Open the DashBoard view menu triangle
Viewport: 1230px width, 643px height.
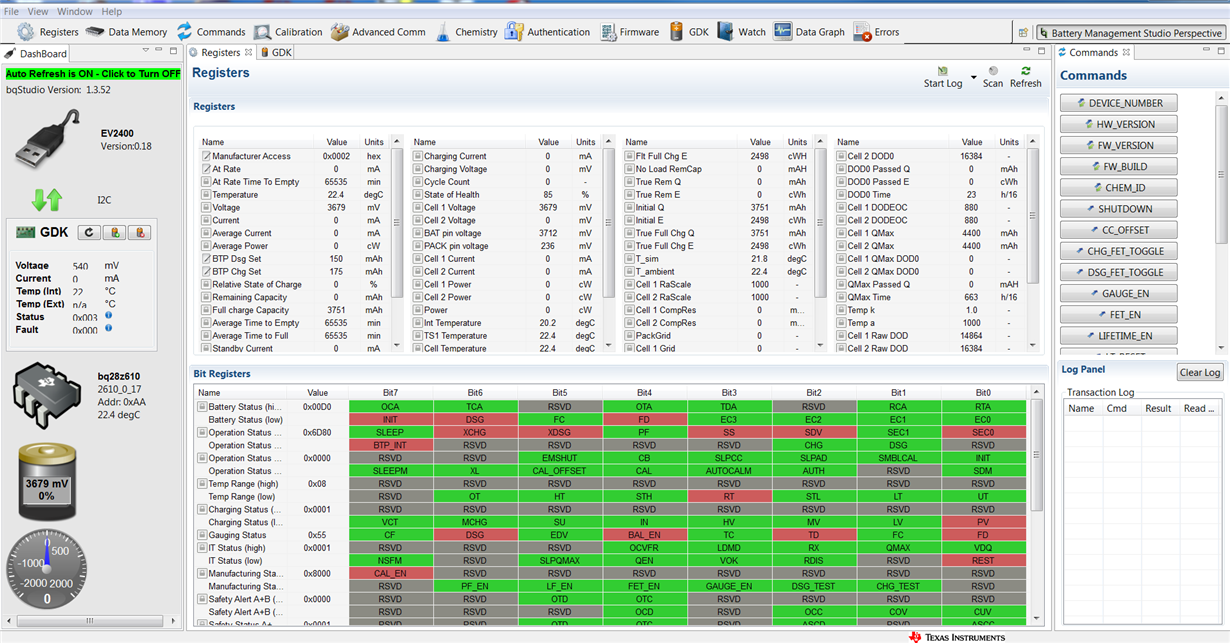pyautogui.click(x=144, y=52)
